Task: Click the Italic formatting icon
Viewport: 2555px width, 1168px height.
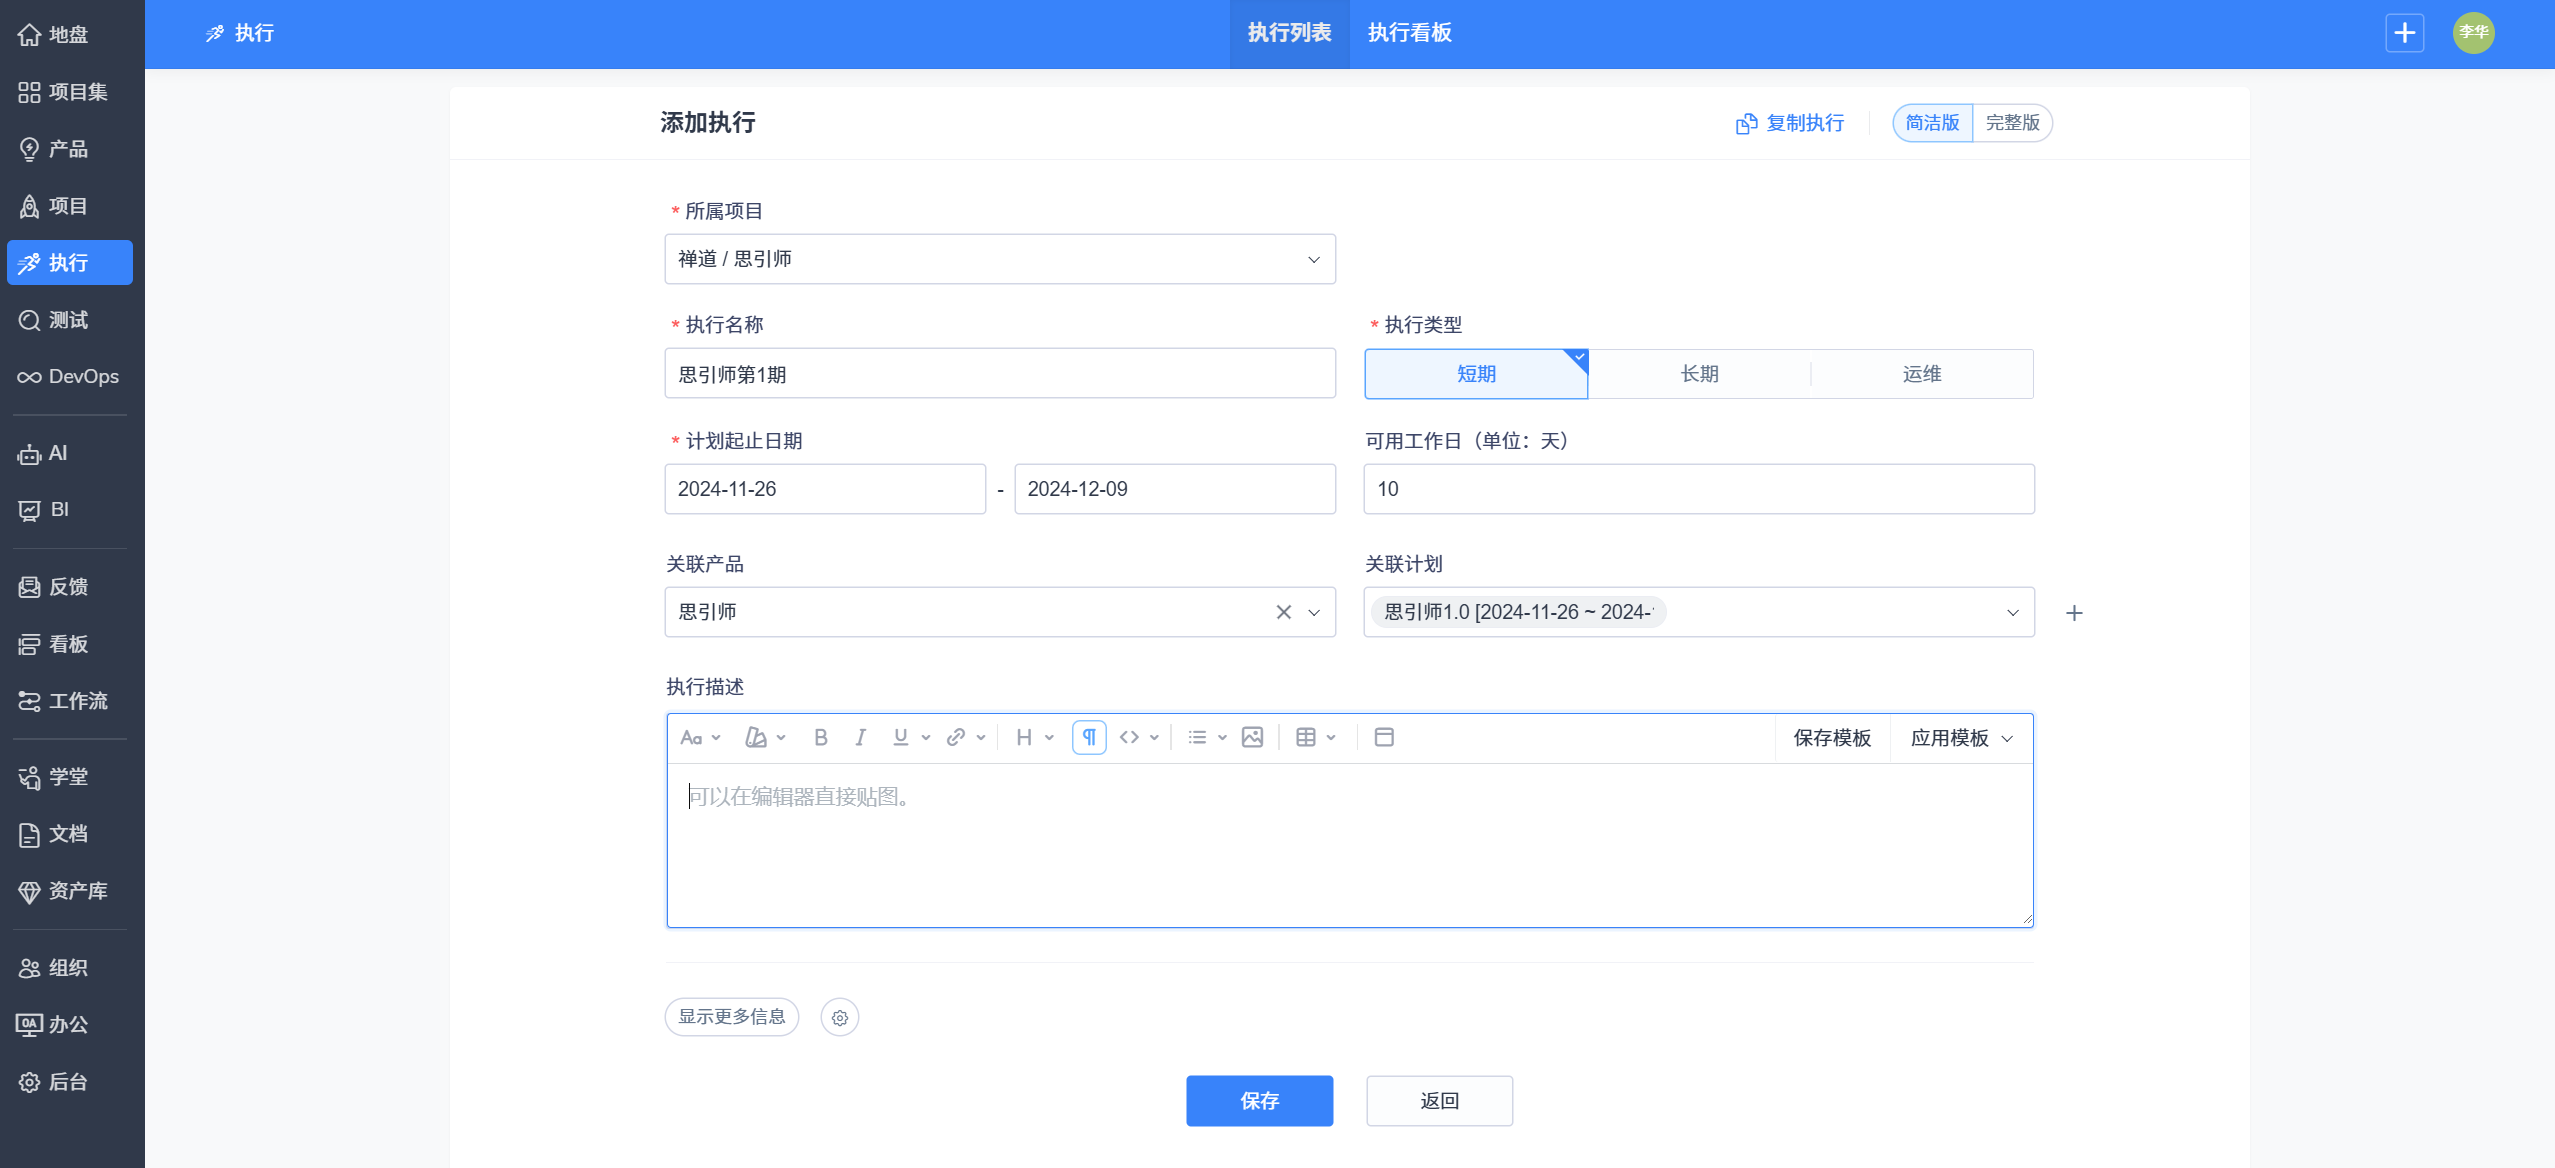Action: pyautogui.click(x=860, y=738)
